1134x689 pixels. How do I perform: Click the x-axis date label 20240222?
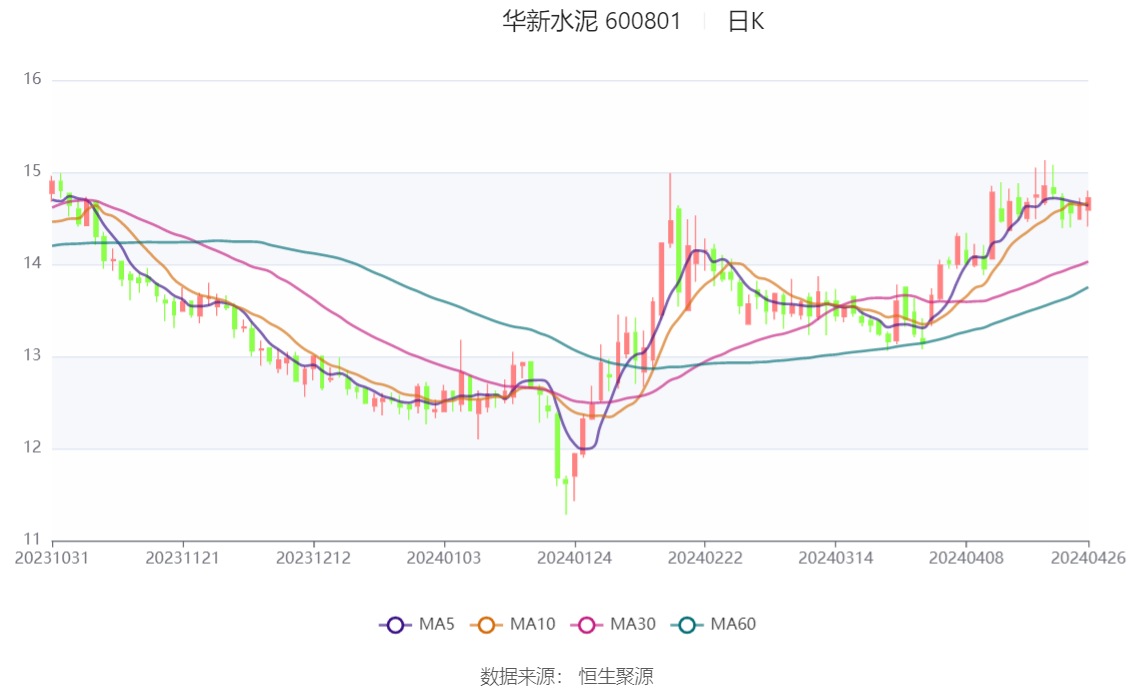click(x=705, y=558)
